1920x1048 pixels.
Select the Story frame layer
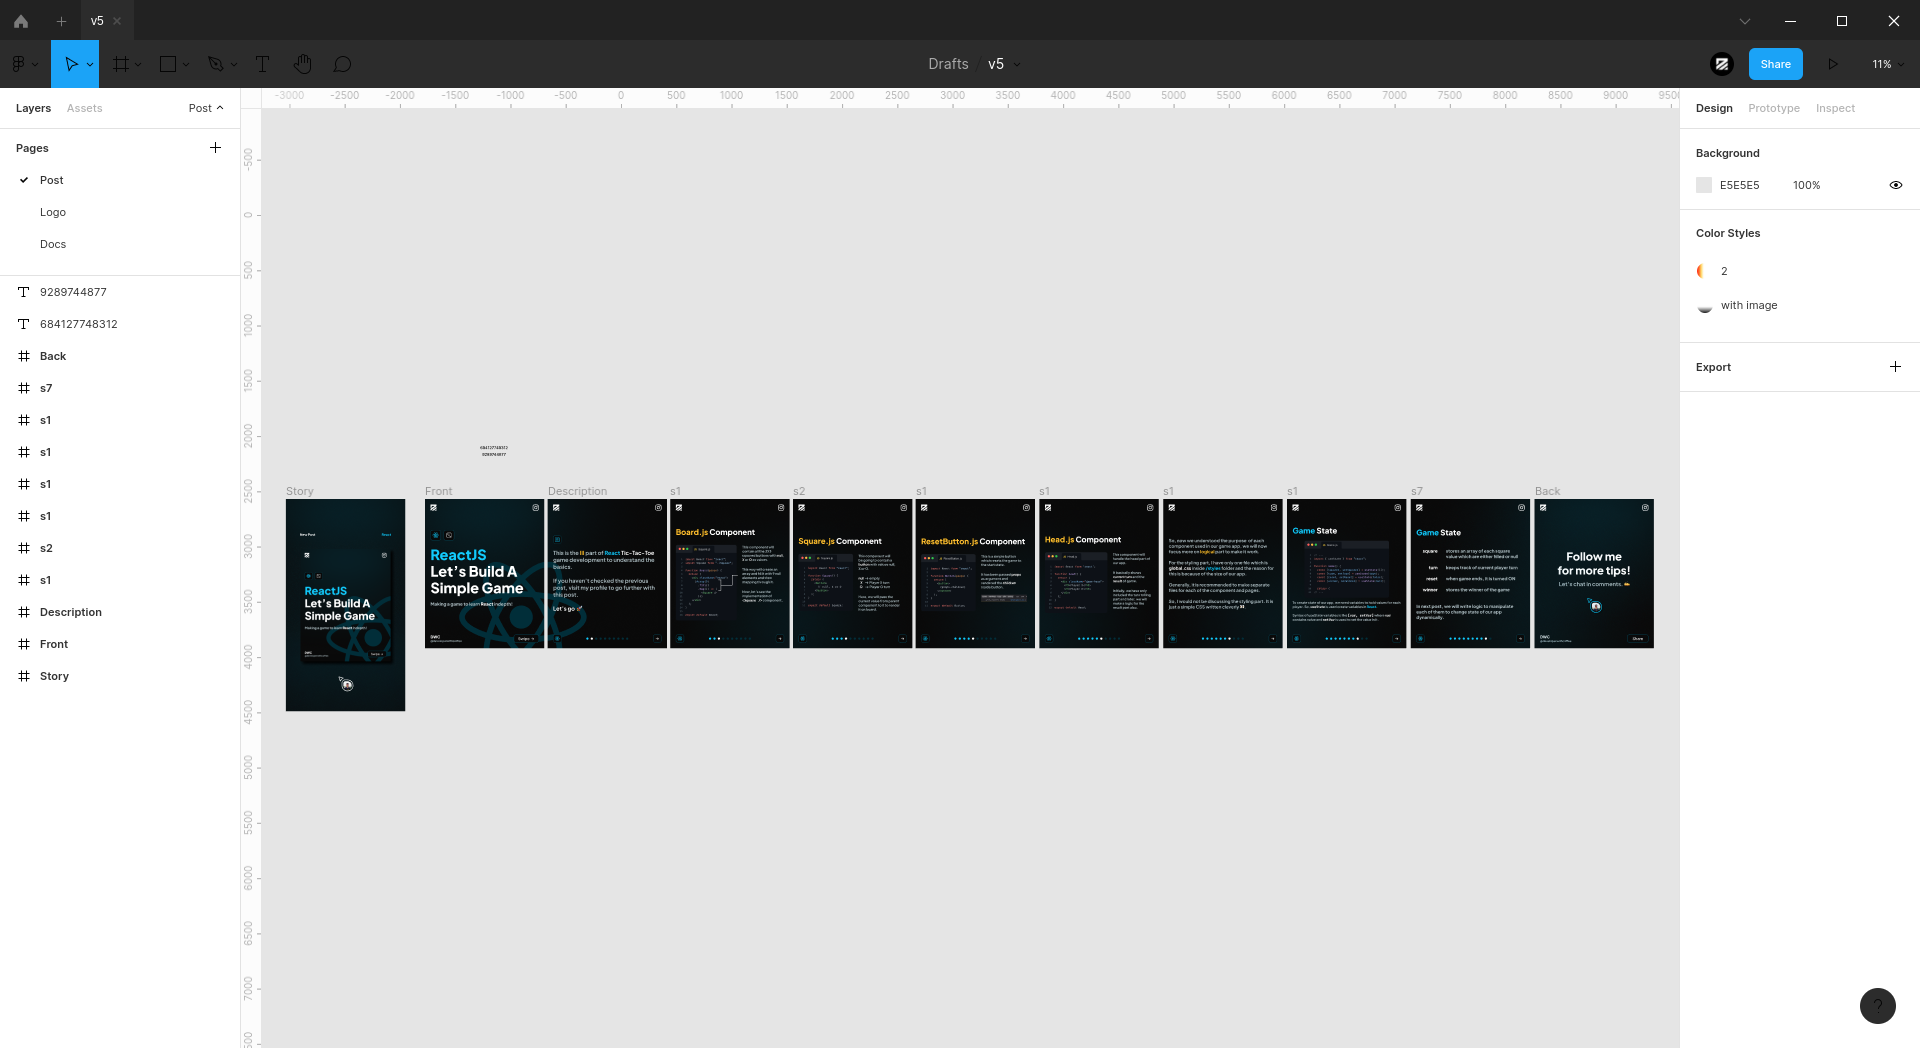click(120, 676)
